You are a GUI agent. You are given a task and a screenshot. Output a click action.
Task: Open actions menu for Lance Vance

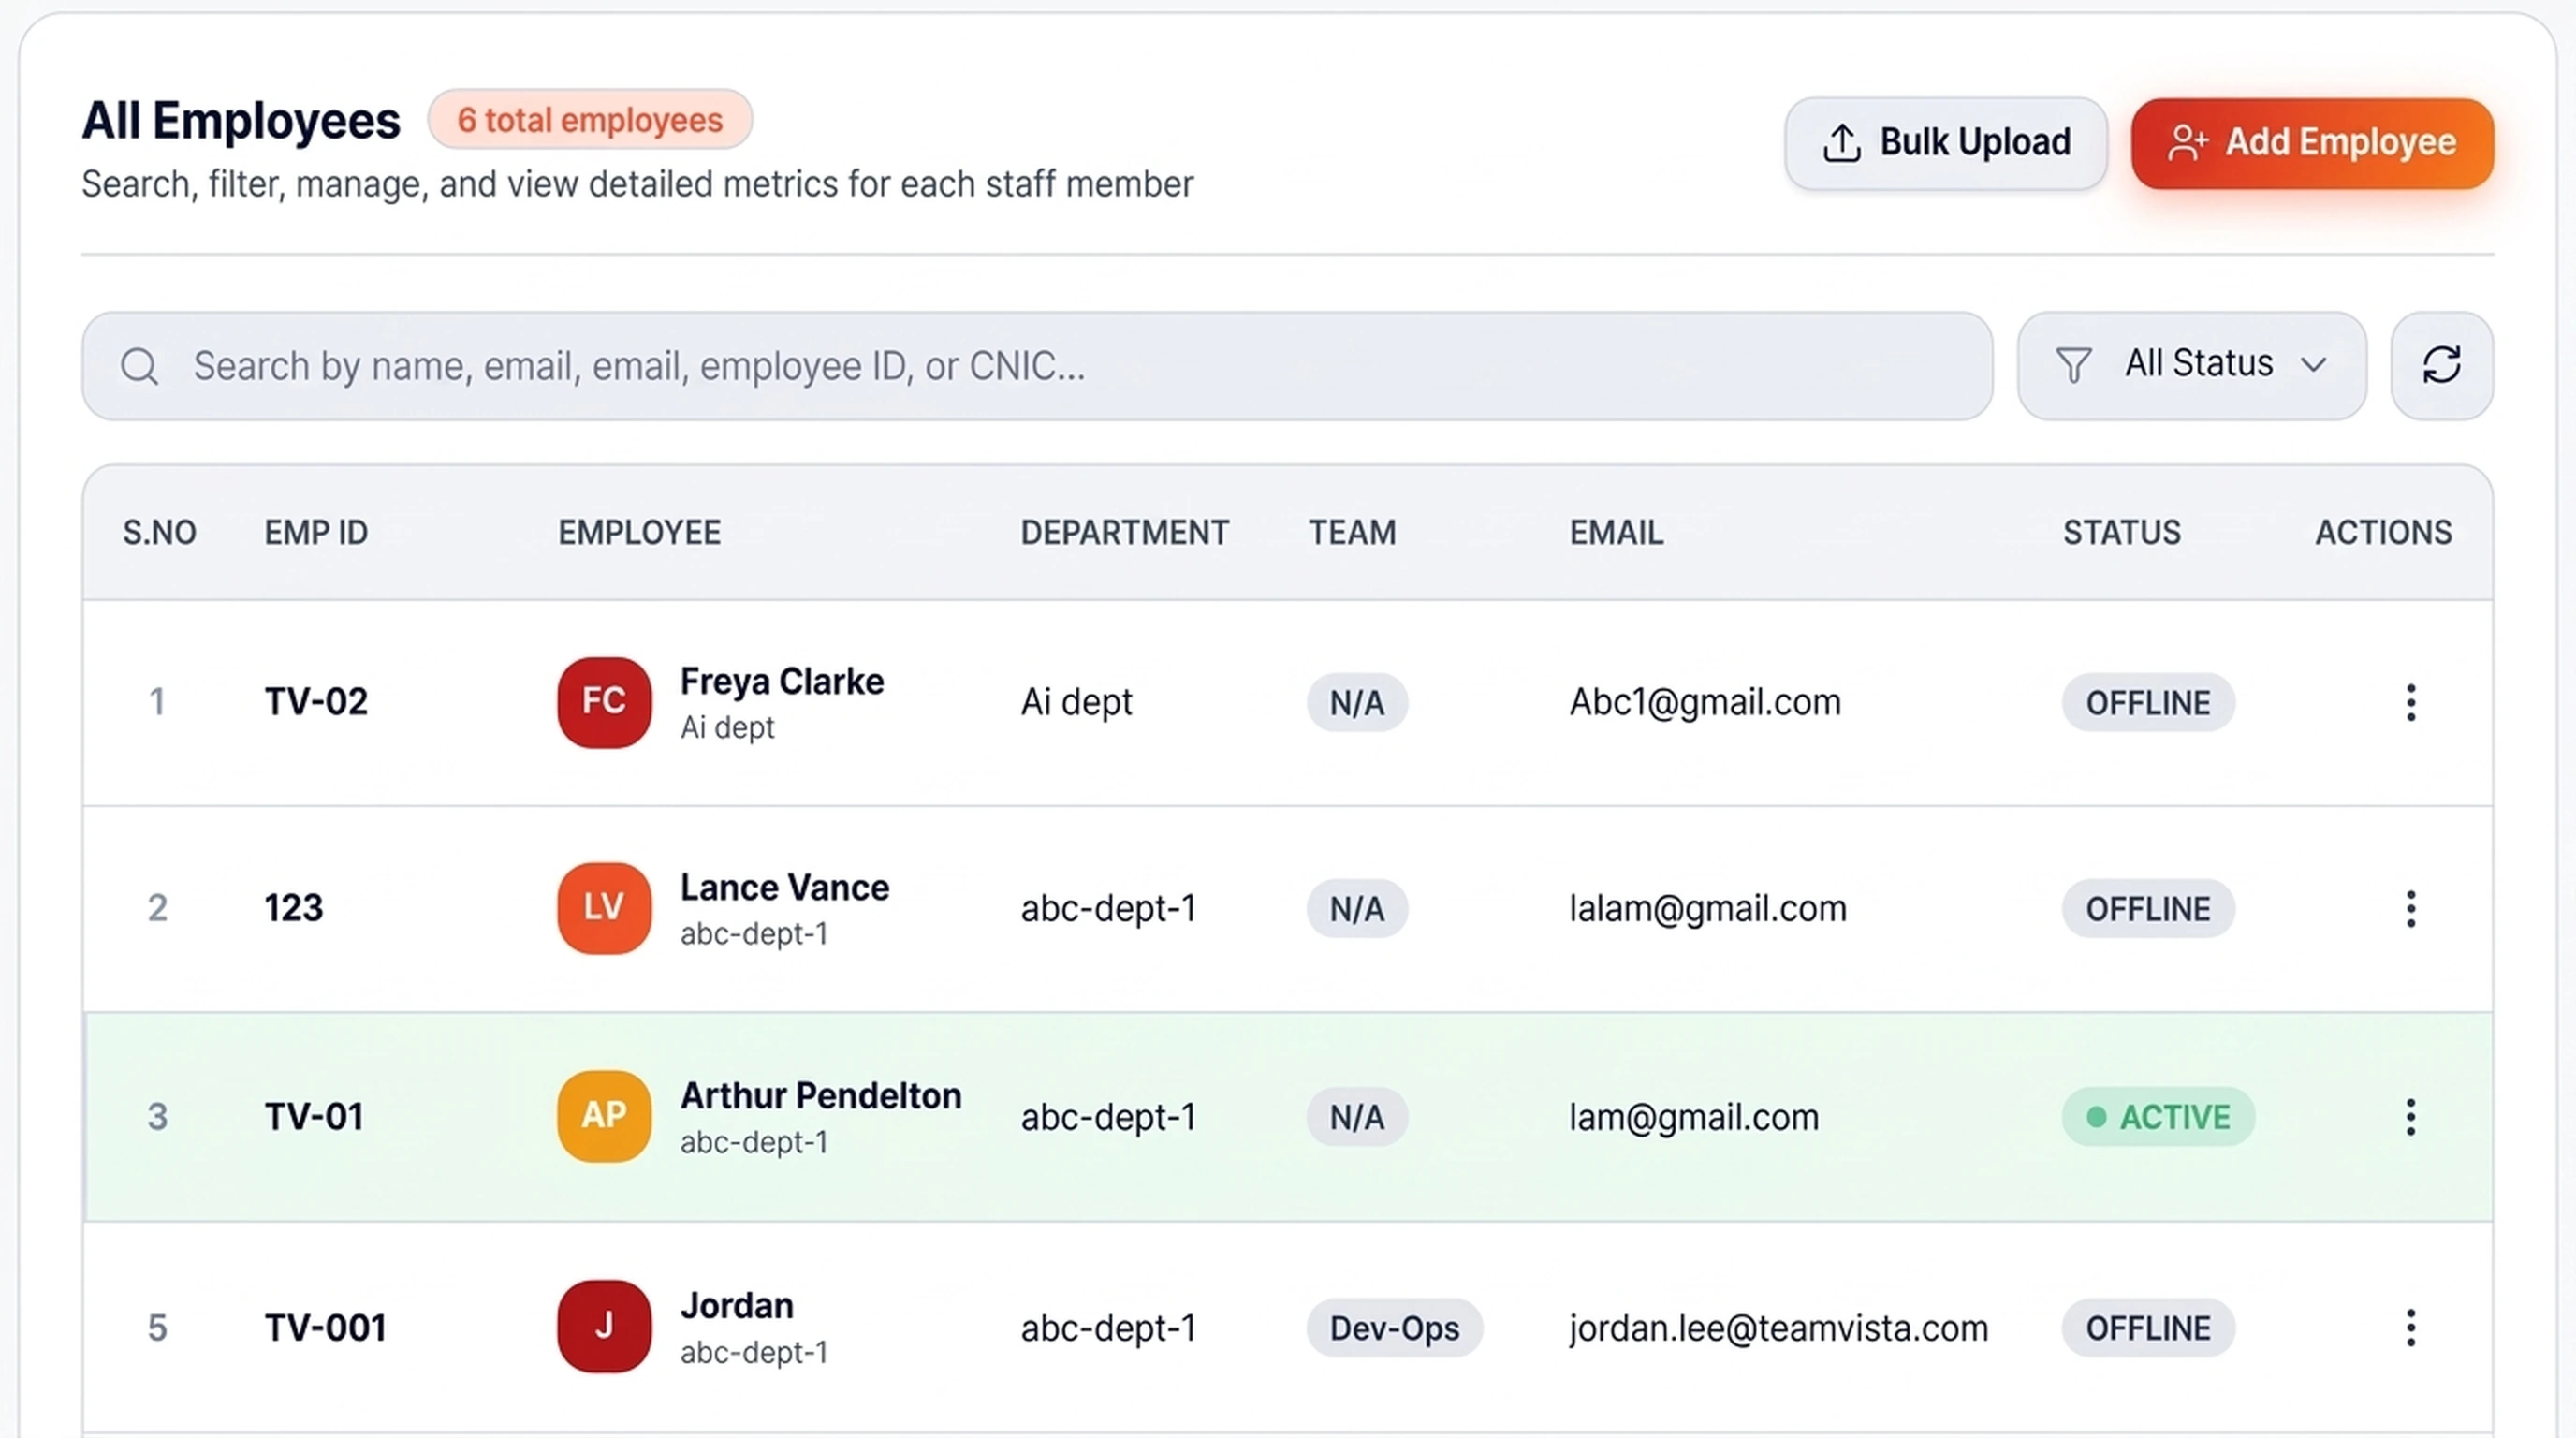(x=2410, y=908)
